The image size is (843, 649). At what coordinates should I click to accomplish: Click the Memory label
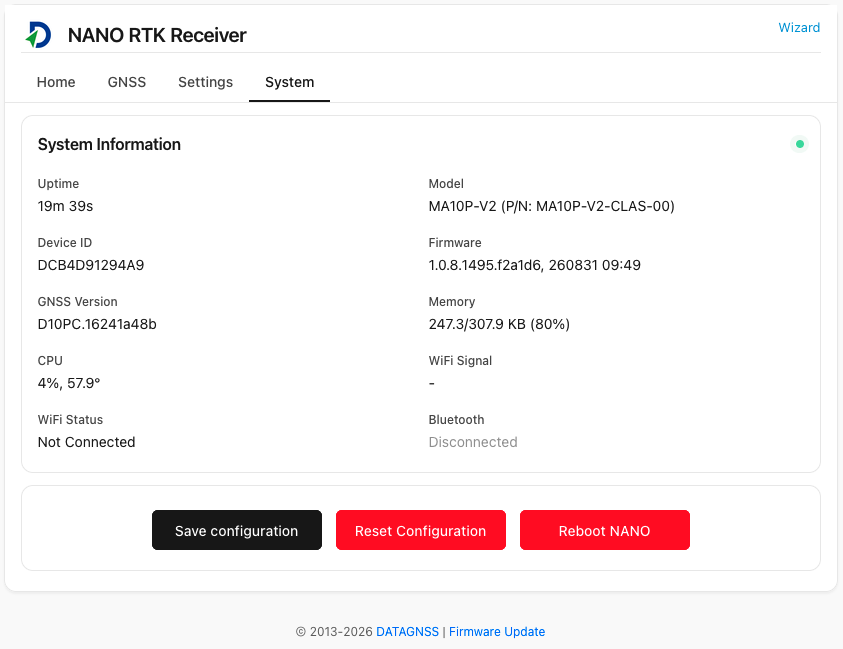452,302
